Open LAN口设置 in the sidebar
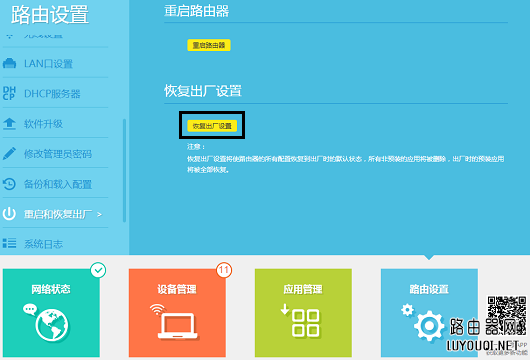 click(x=48, y=64)
